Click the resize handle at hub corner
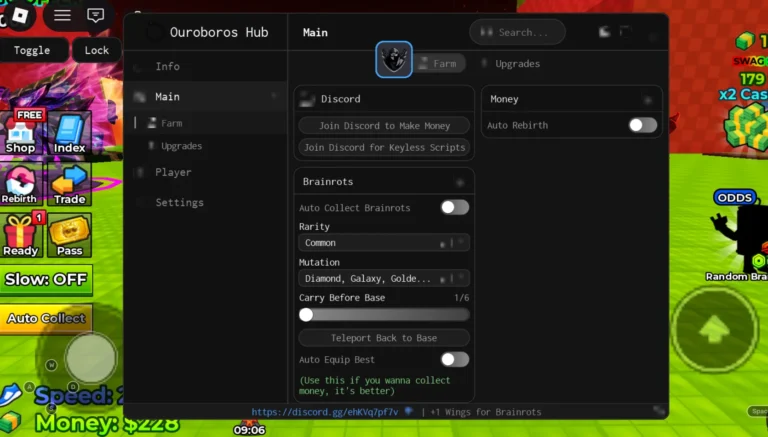 pos(659,411)
